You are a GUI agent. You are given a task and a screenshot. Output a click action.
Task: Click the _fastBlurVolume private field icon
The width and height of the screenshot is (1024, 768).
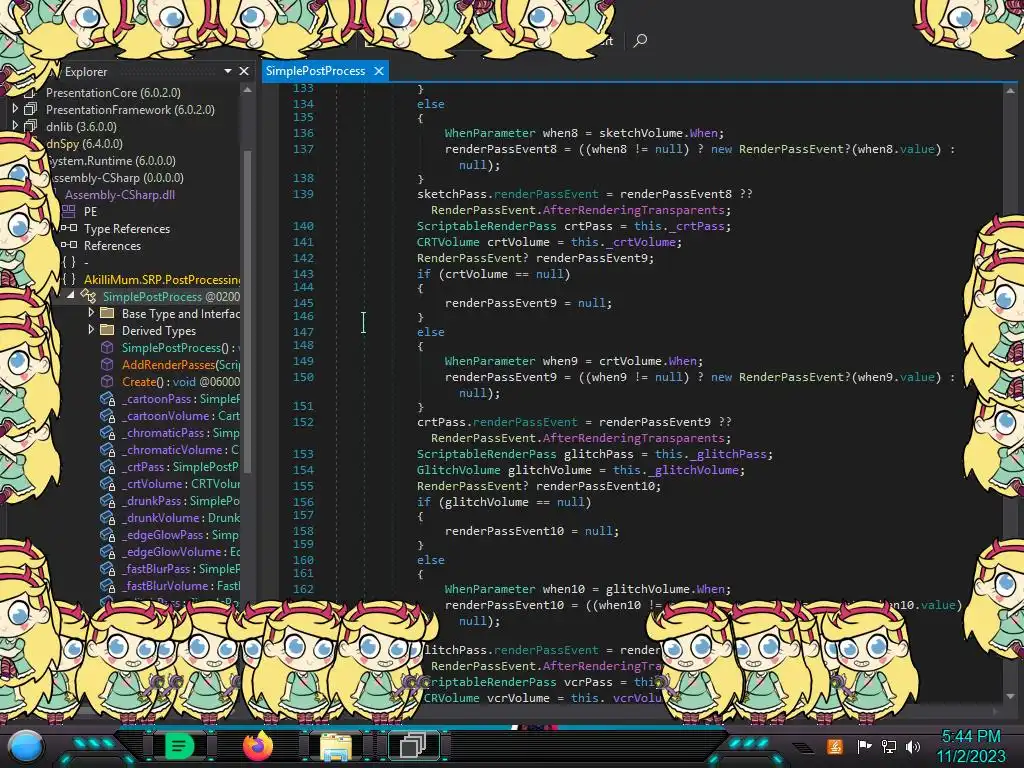click(x=107, y=585)
